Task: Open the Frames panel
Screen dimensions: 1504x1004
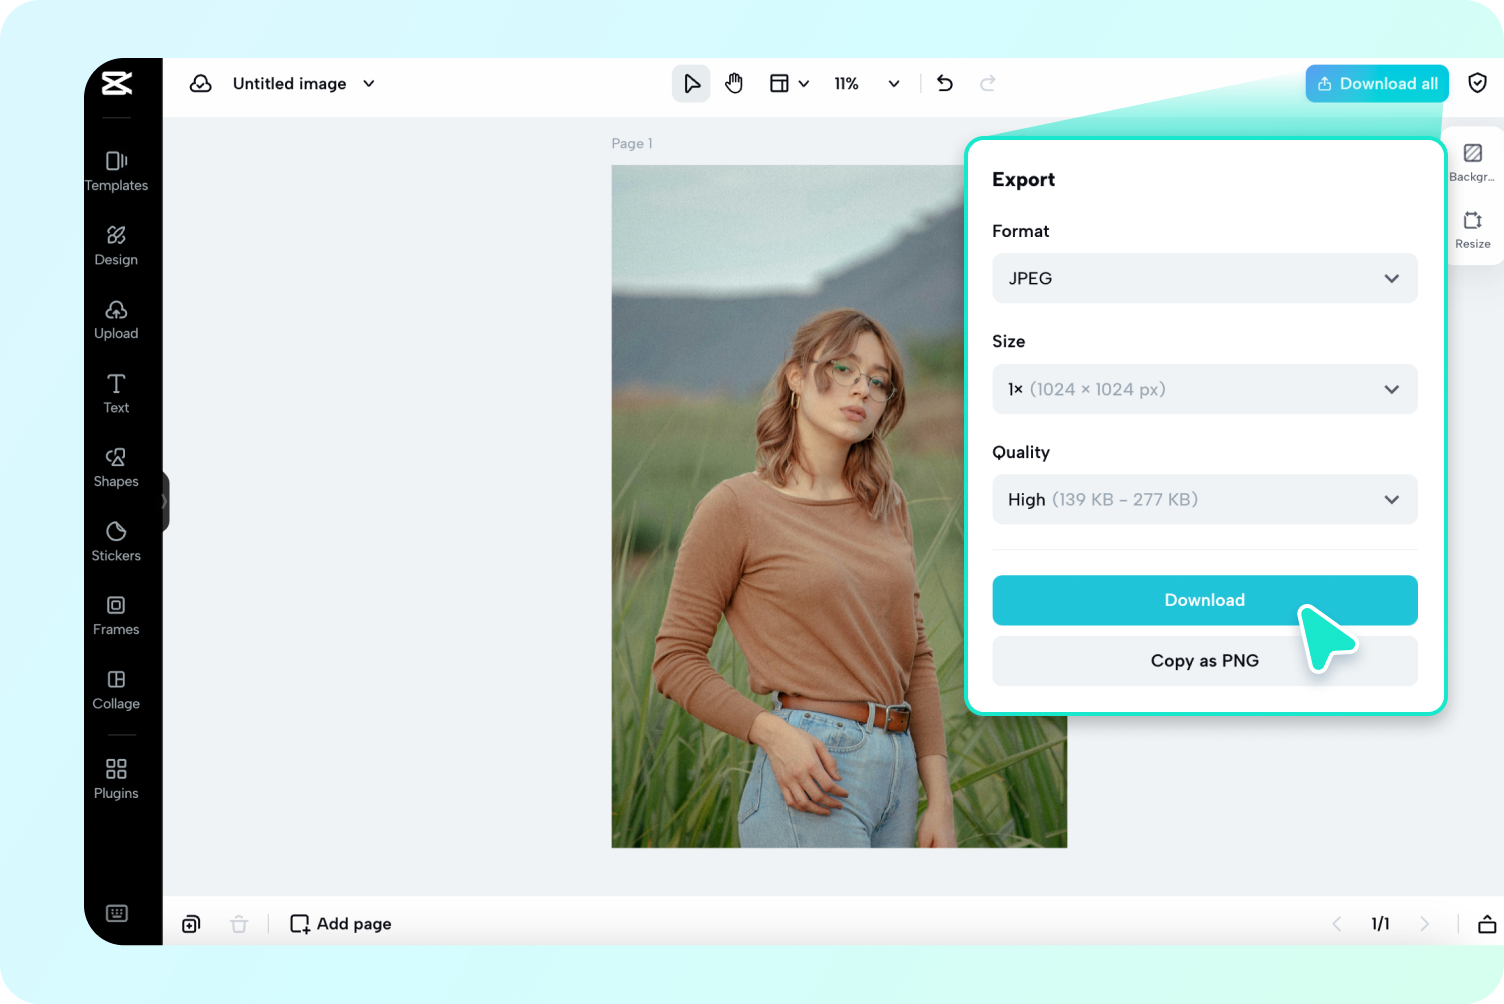Action: pos(116,614)
